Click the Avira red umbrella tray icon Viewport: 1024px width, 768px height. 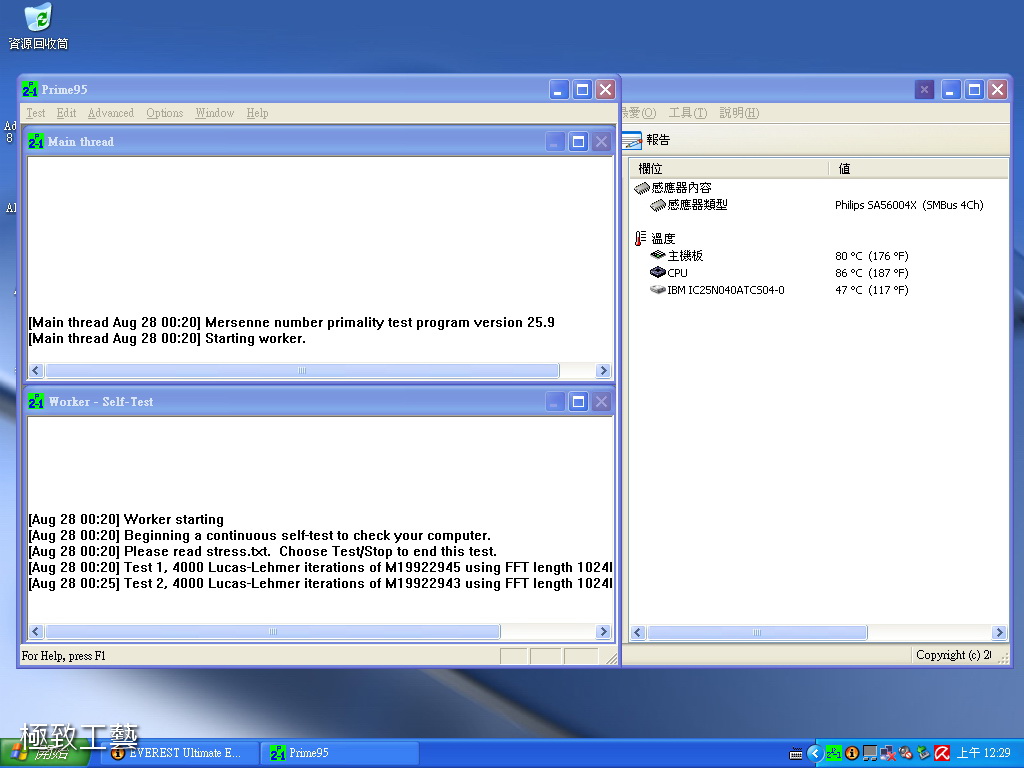coord(942,753)
